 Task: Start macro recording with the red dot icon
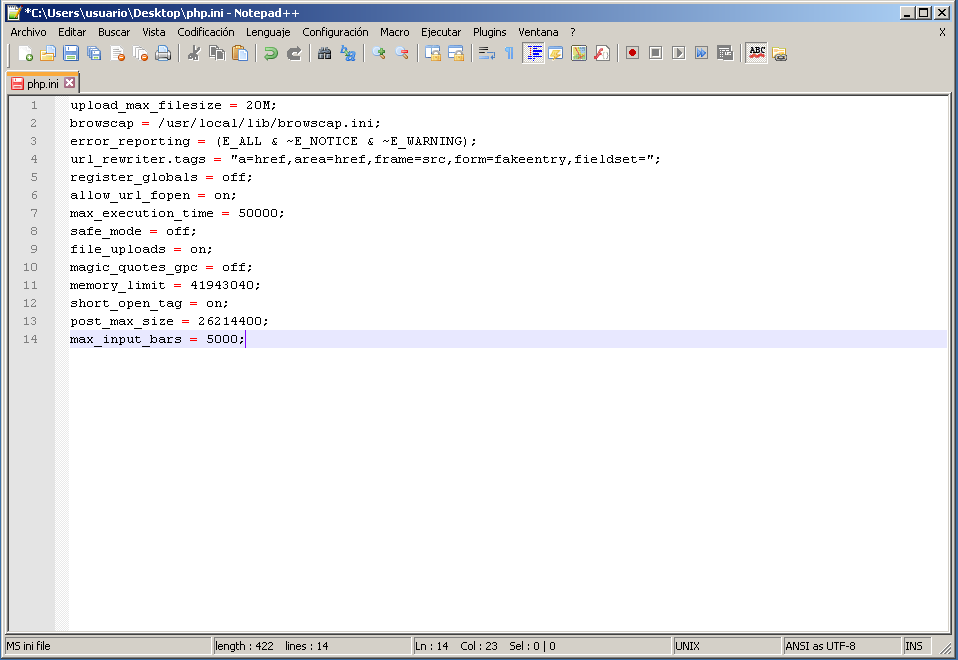pos(632,53)
